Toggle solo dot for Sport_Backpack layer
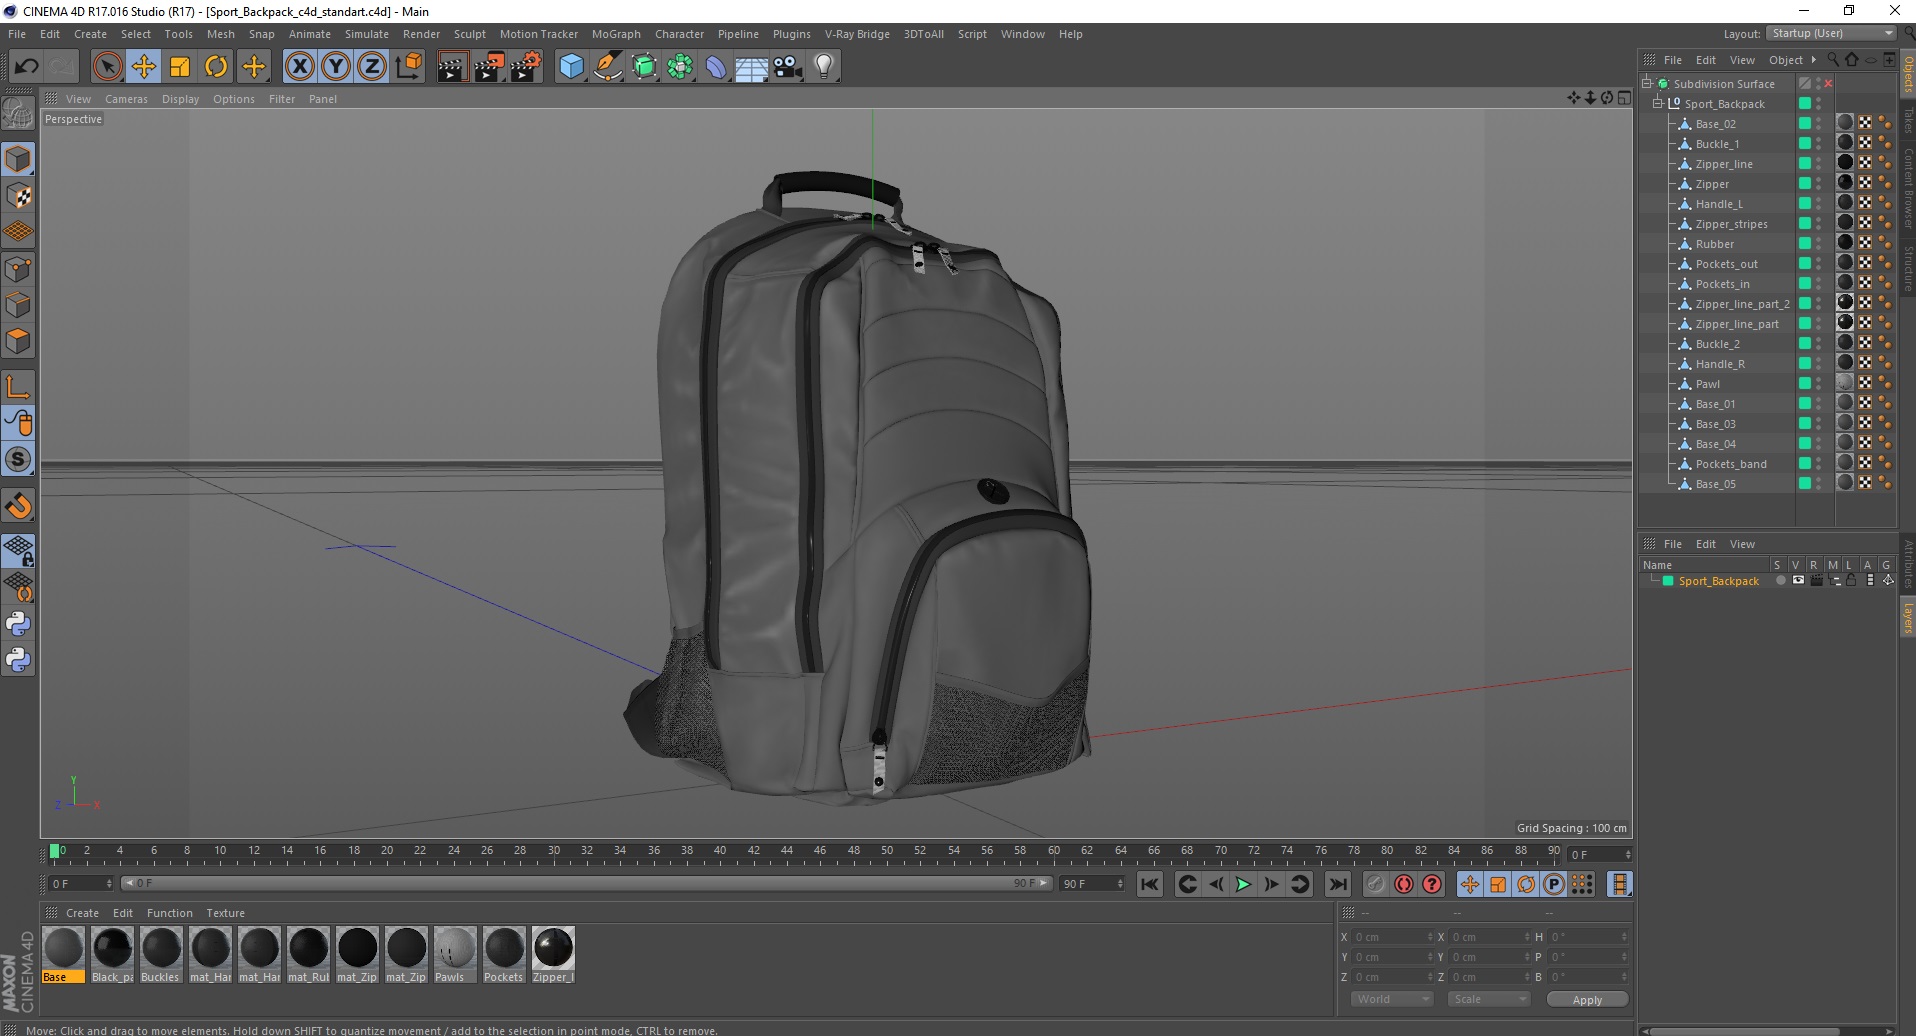This screenshot has height=1036, width=1916. click(x=1780, y=581)
